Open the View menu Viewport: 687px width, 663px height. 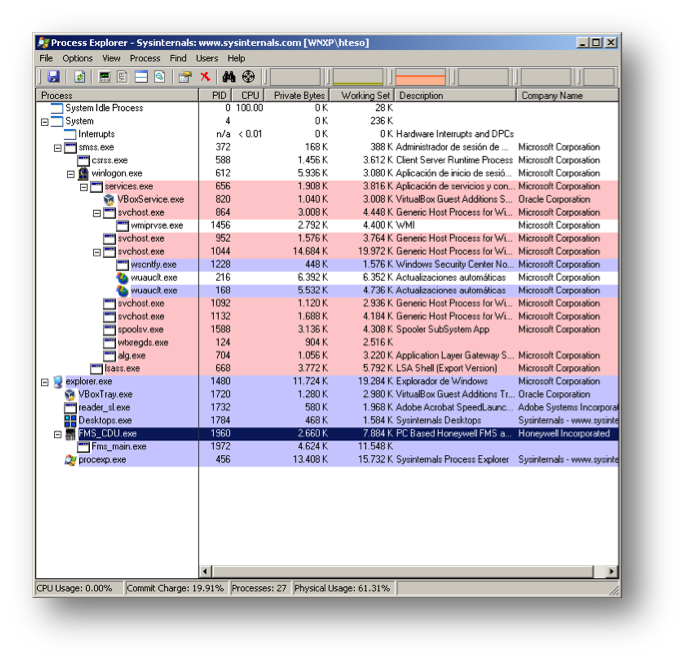[111, 58]
